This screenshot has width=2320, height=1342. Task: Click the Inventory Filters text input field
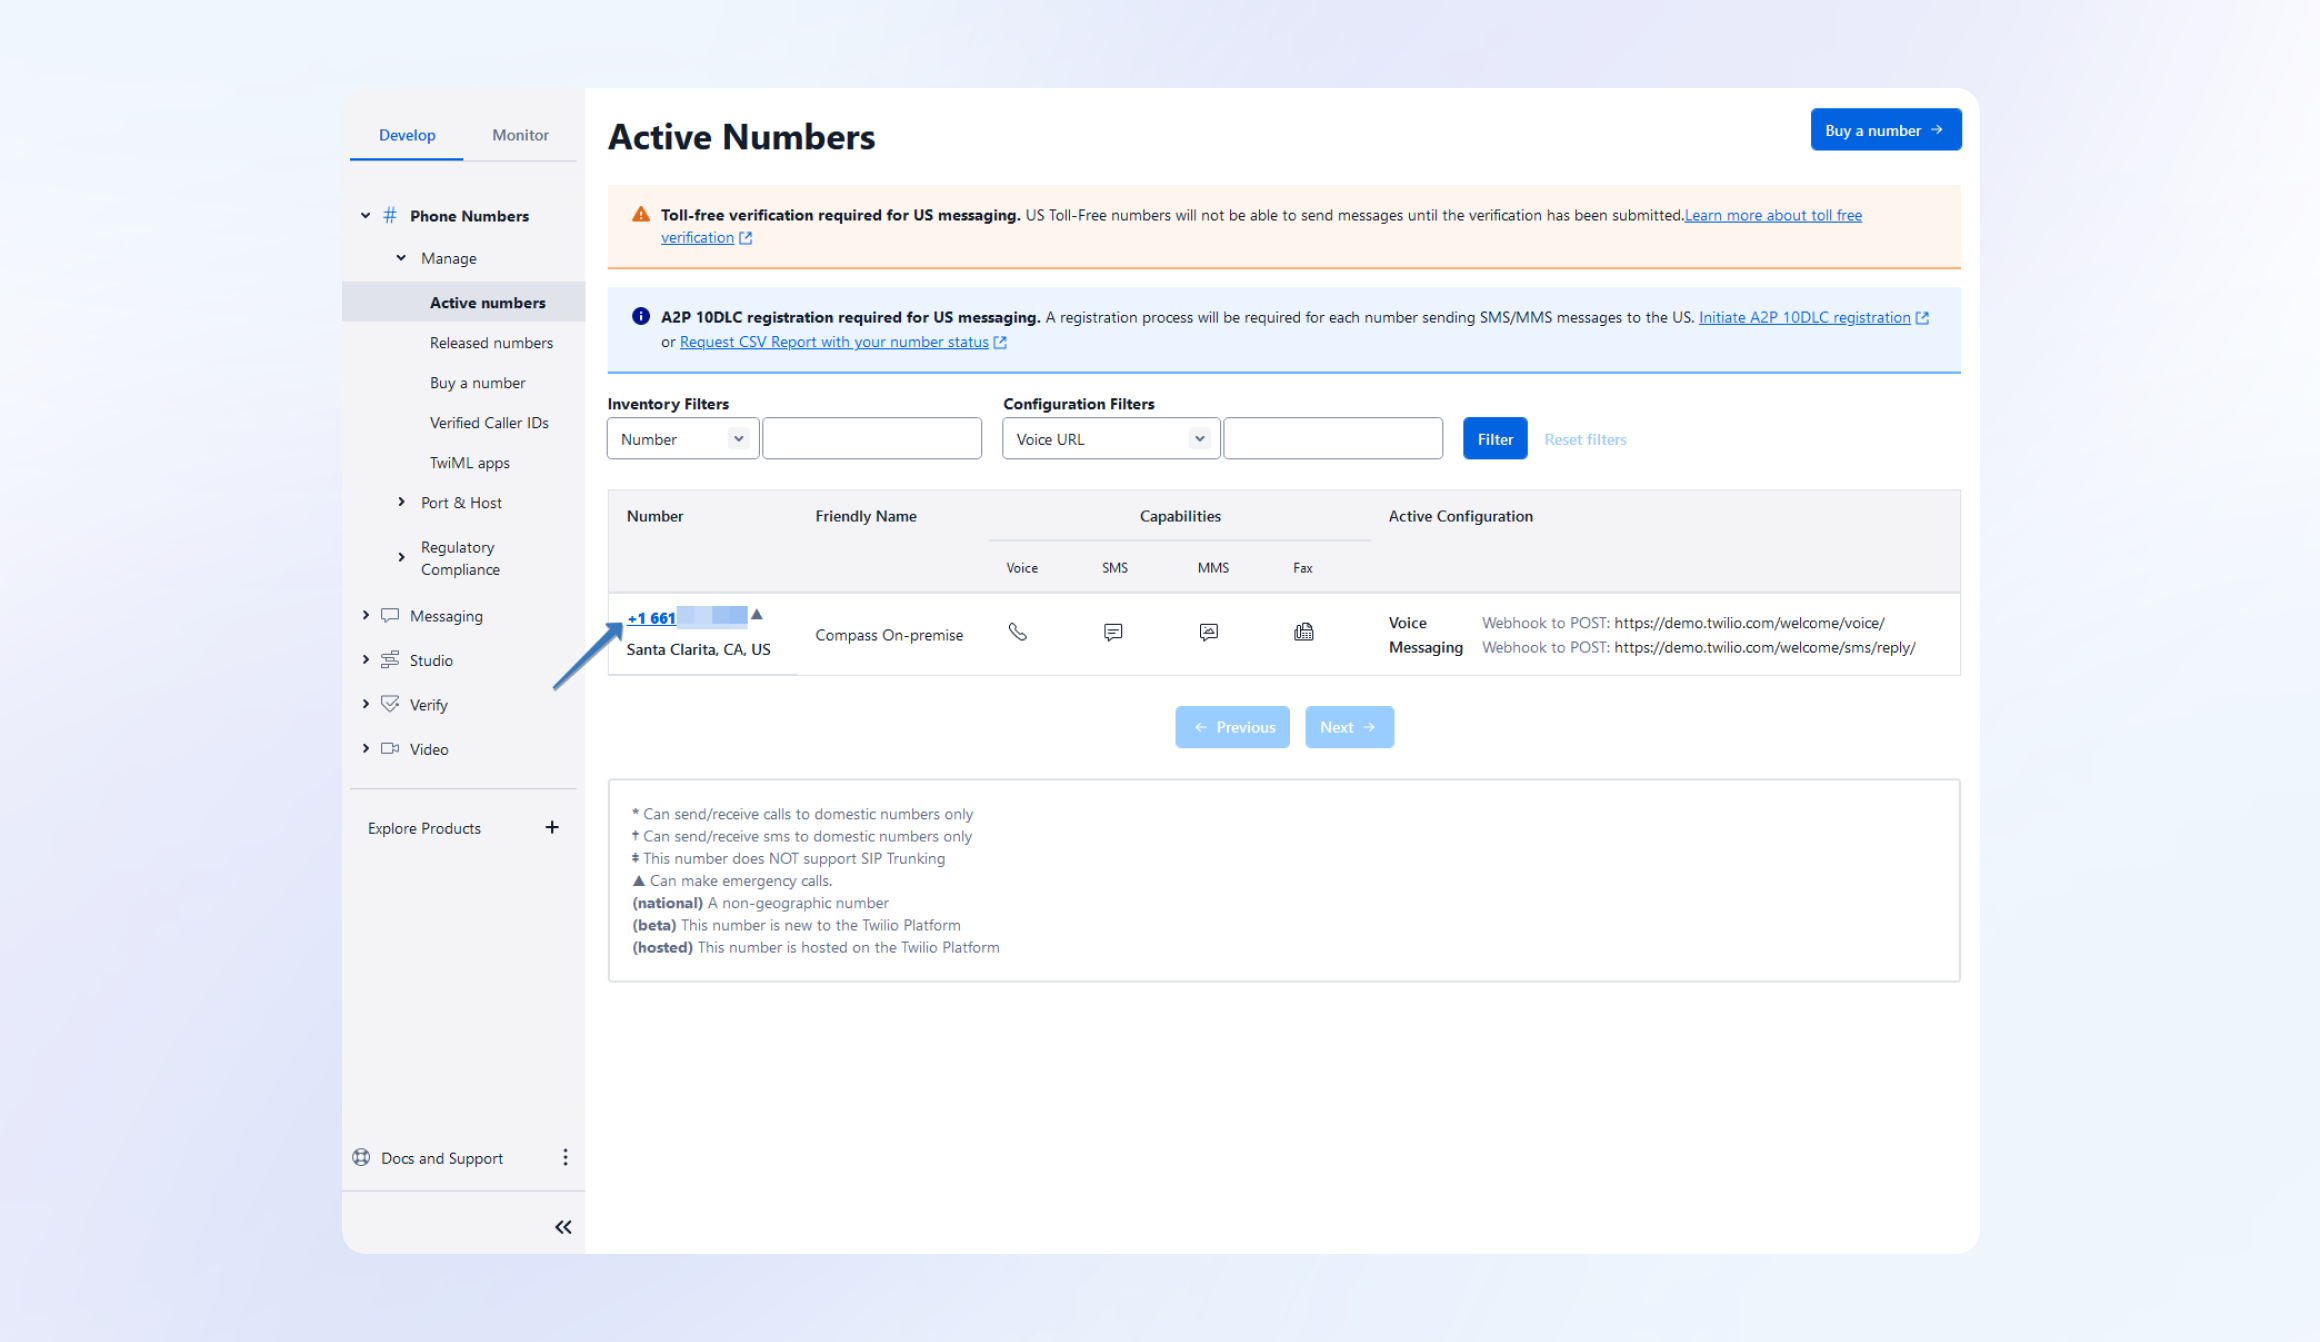pos(872,439)
